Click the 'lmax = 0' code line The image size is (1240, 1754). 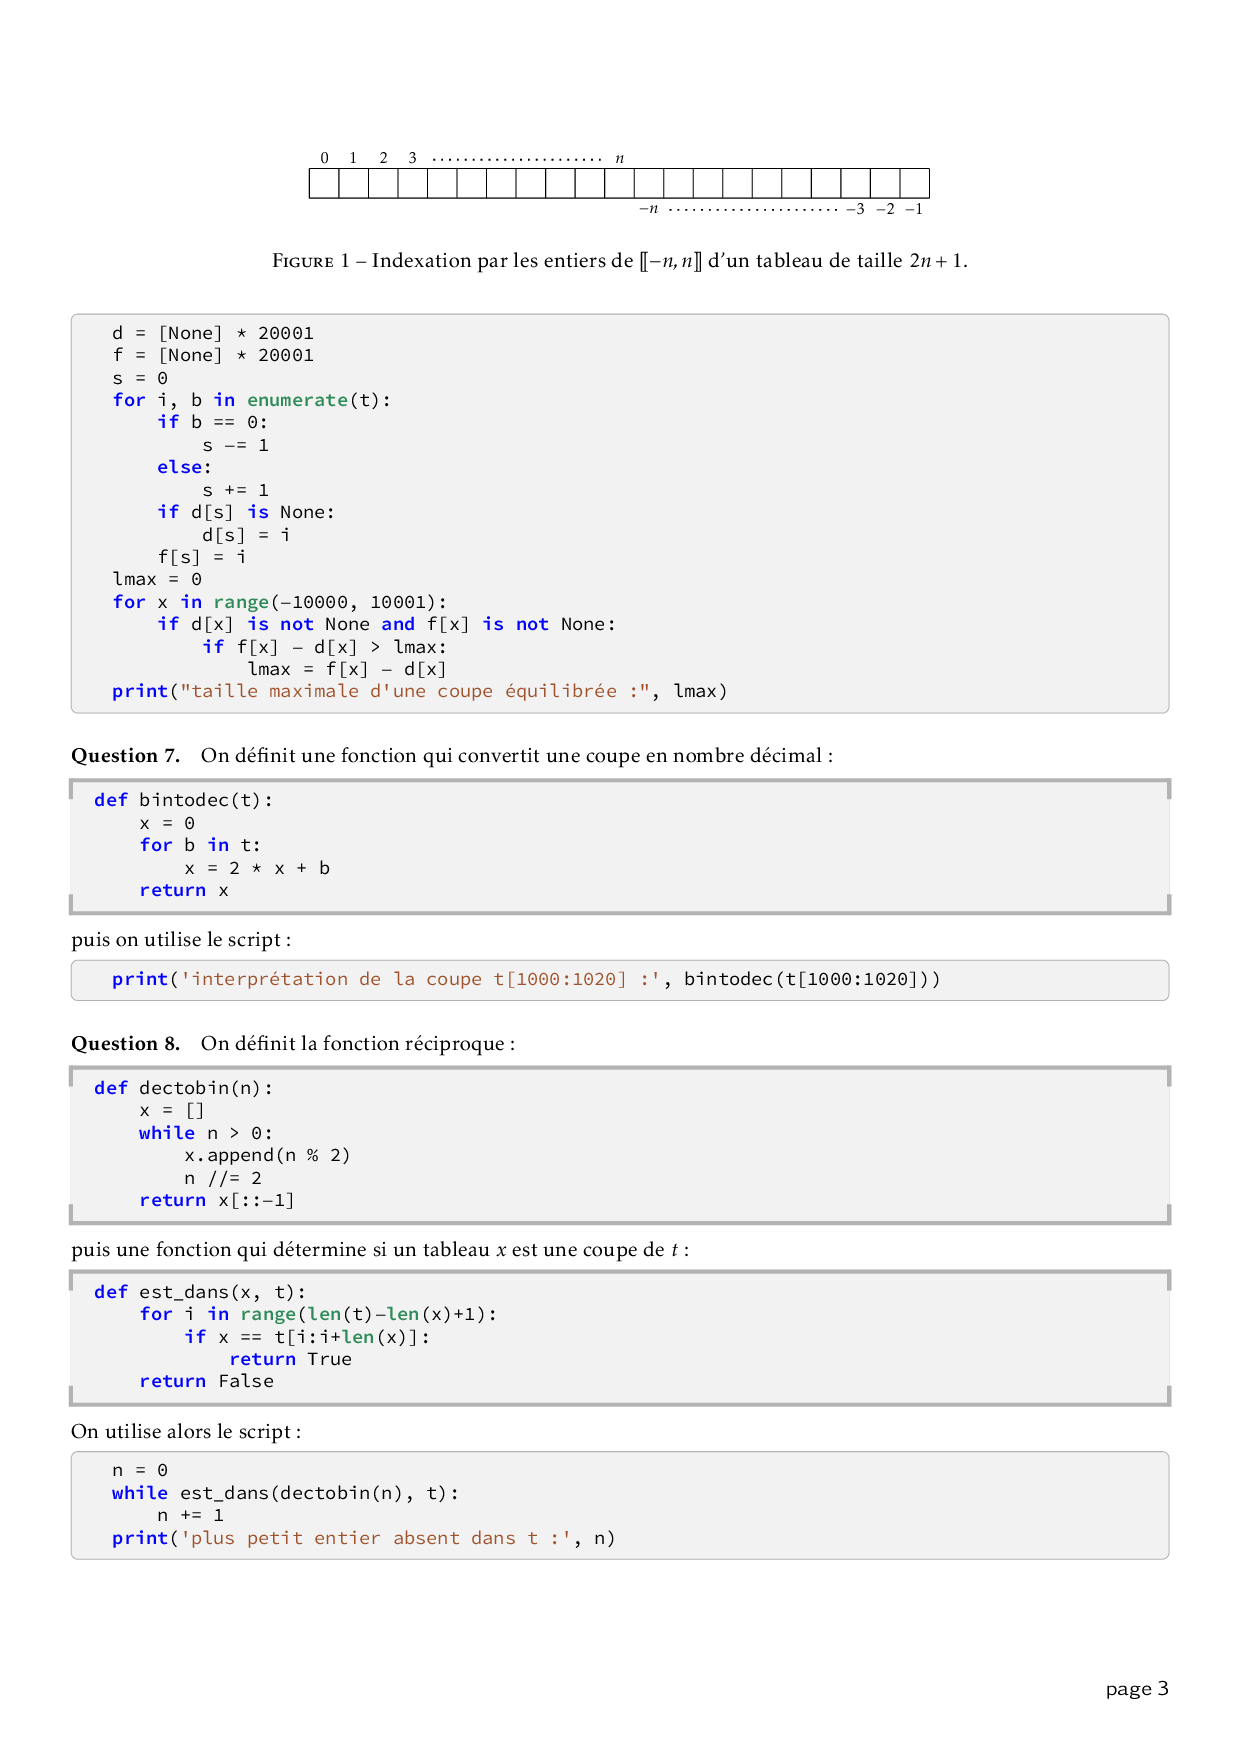coord(157,579)
